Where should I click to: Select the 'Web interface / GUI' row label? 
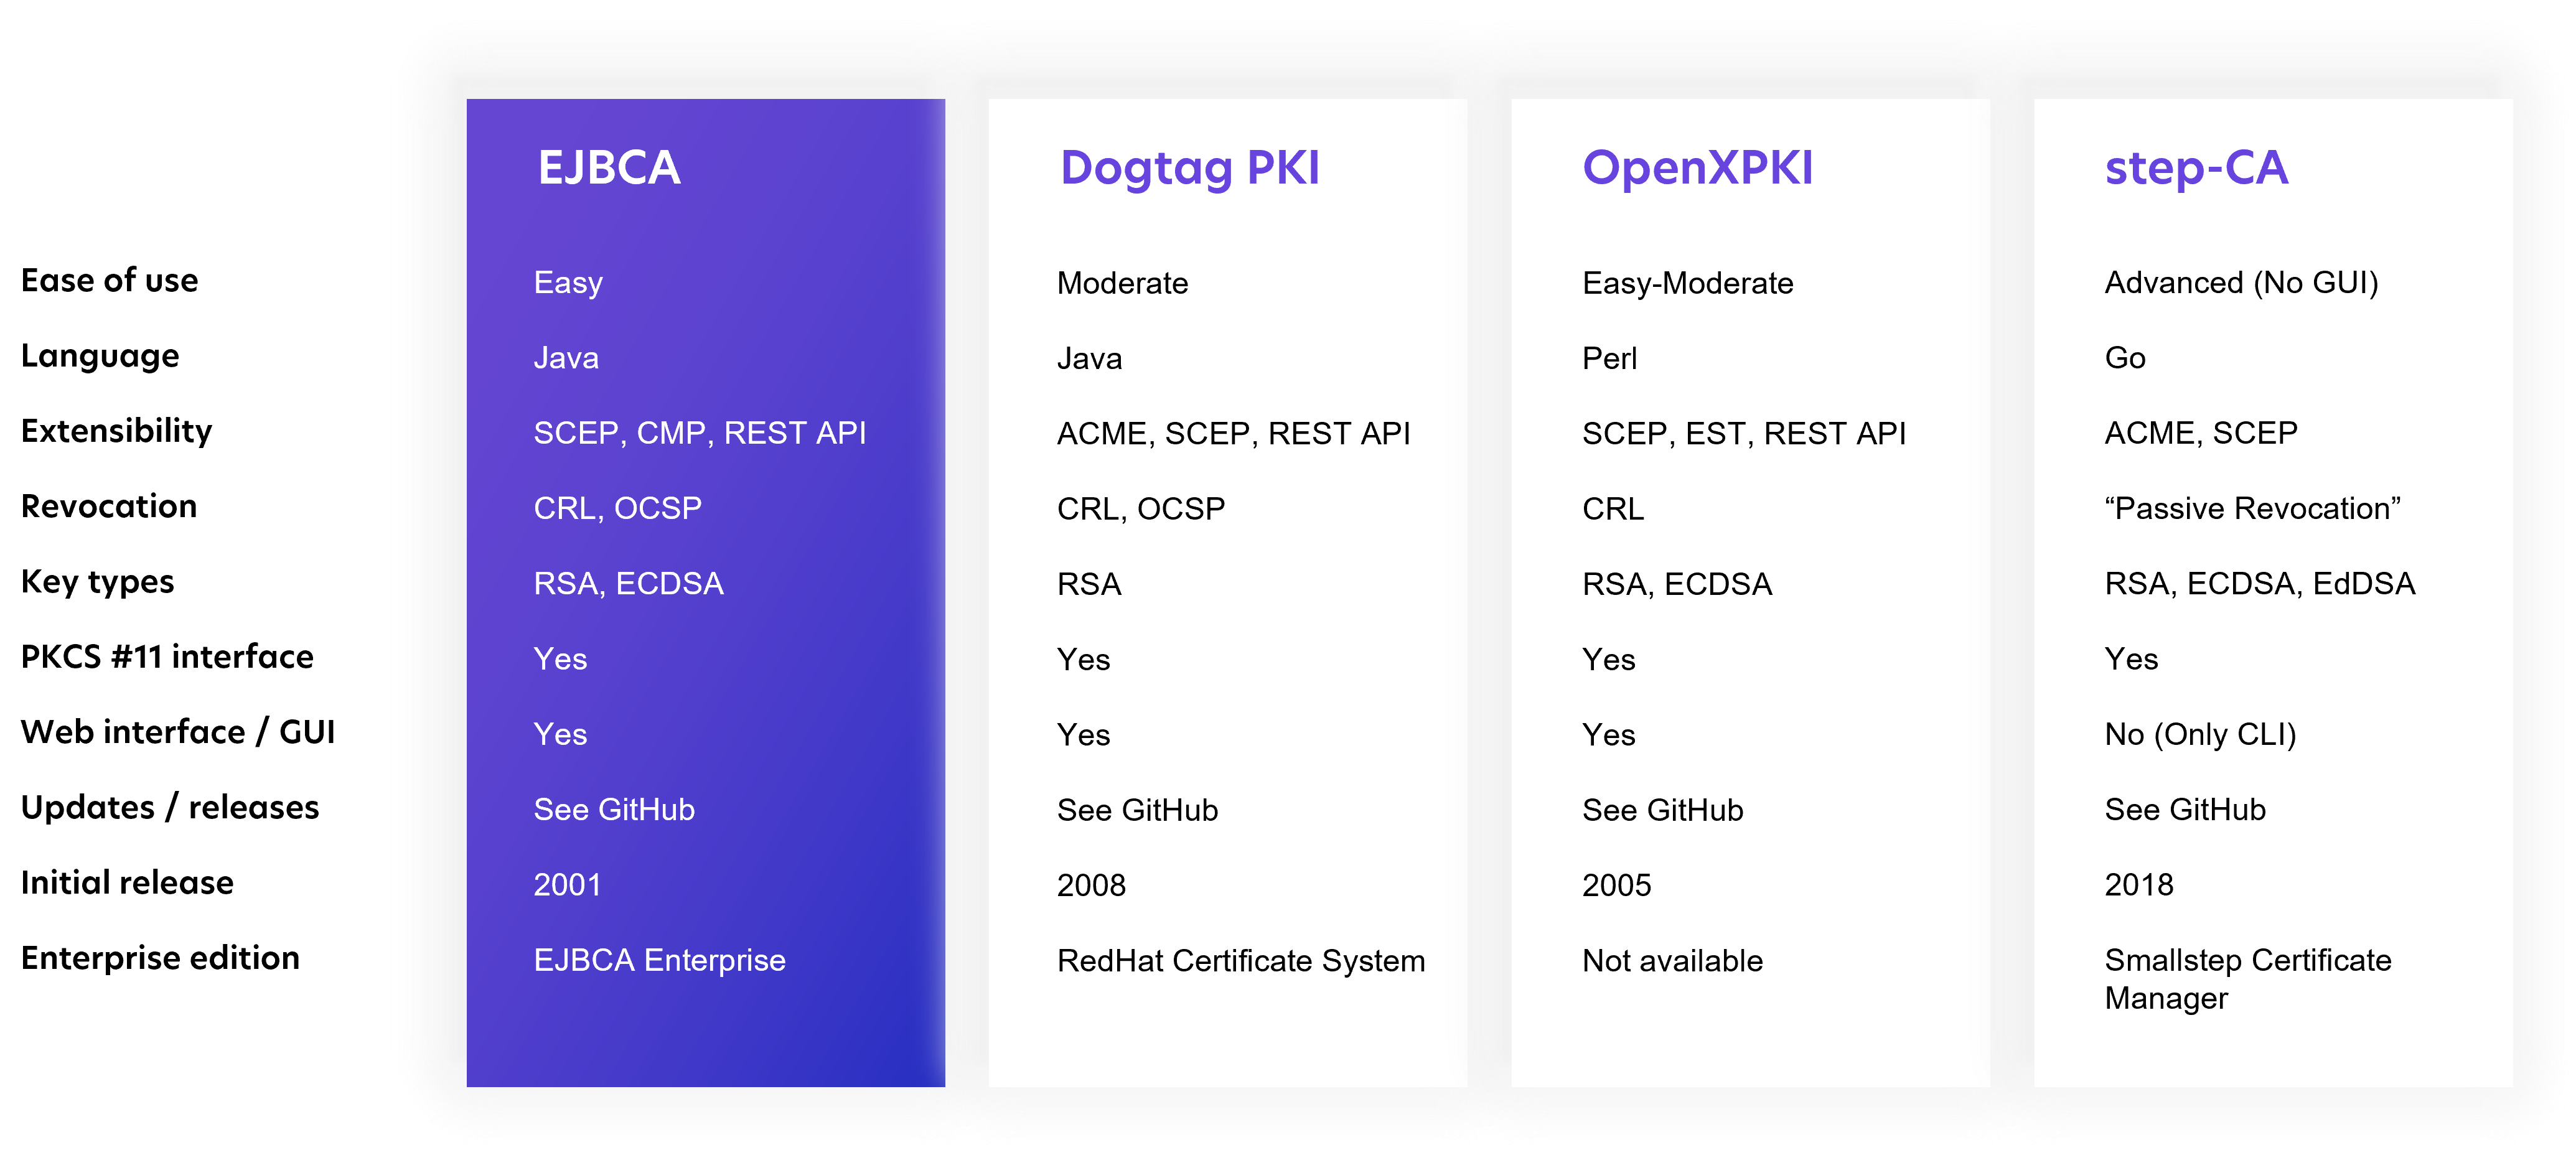[x=178, y=732]
